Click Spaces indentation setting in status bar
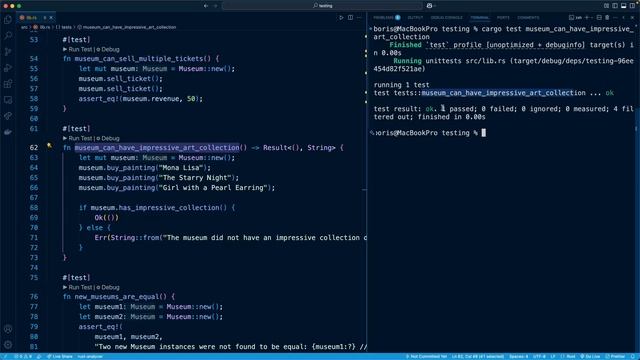The image size is (640, 360). (x=519, y=356)
